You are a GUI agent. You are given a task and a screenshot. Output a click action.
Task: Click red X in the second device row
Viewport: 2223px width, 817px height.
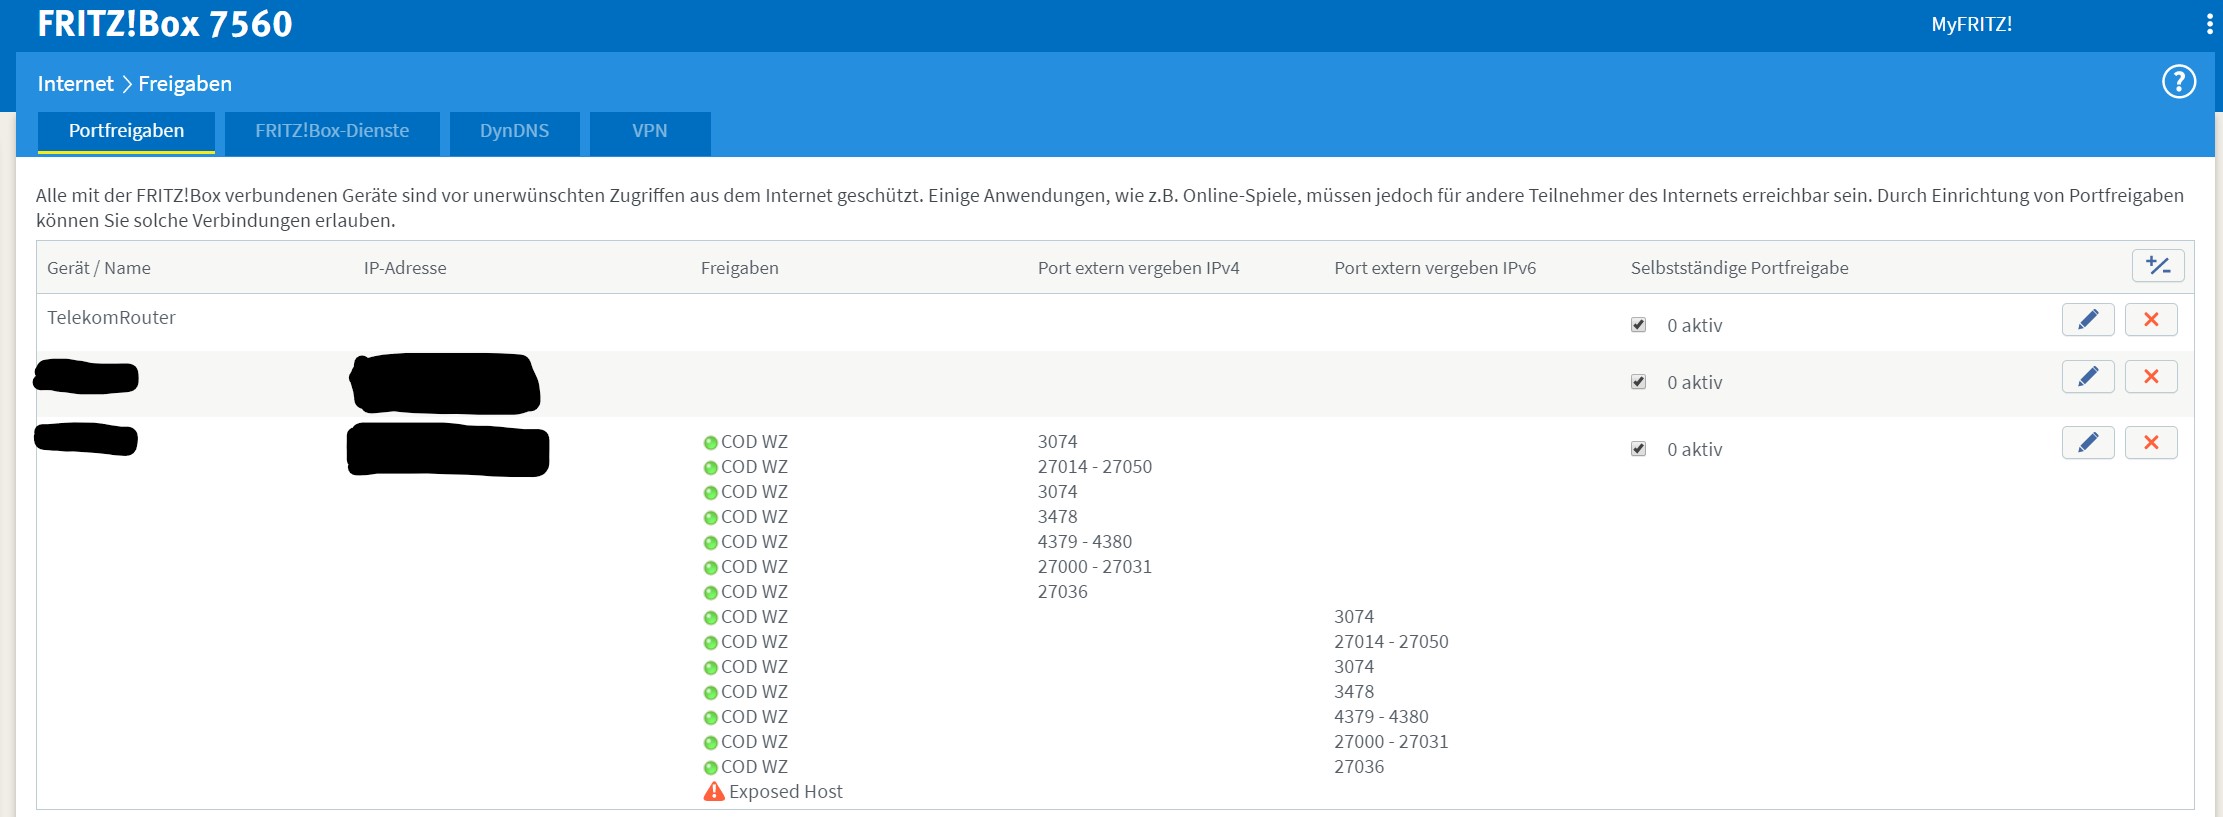pos(2151,377)
